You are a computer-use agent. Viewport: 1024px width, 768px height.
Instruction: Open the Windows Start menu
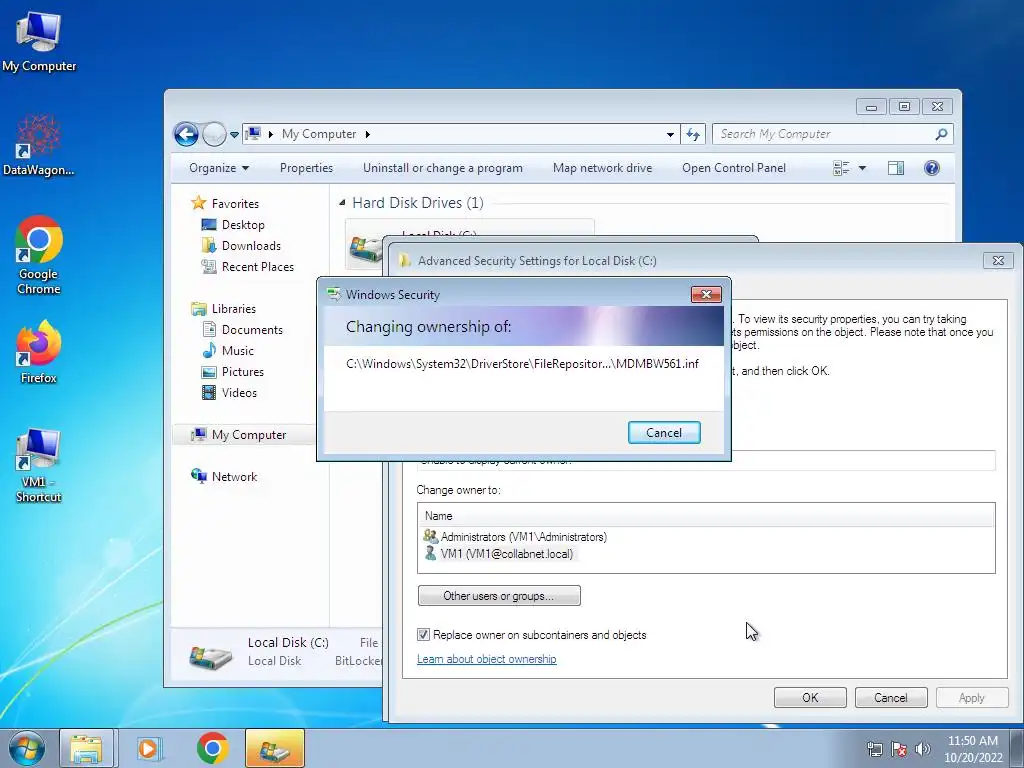pos(26,748)
